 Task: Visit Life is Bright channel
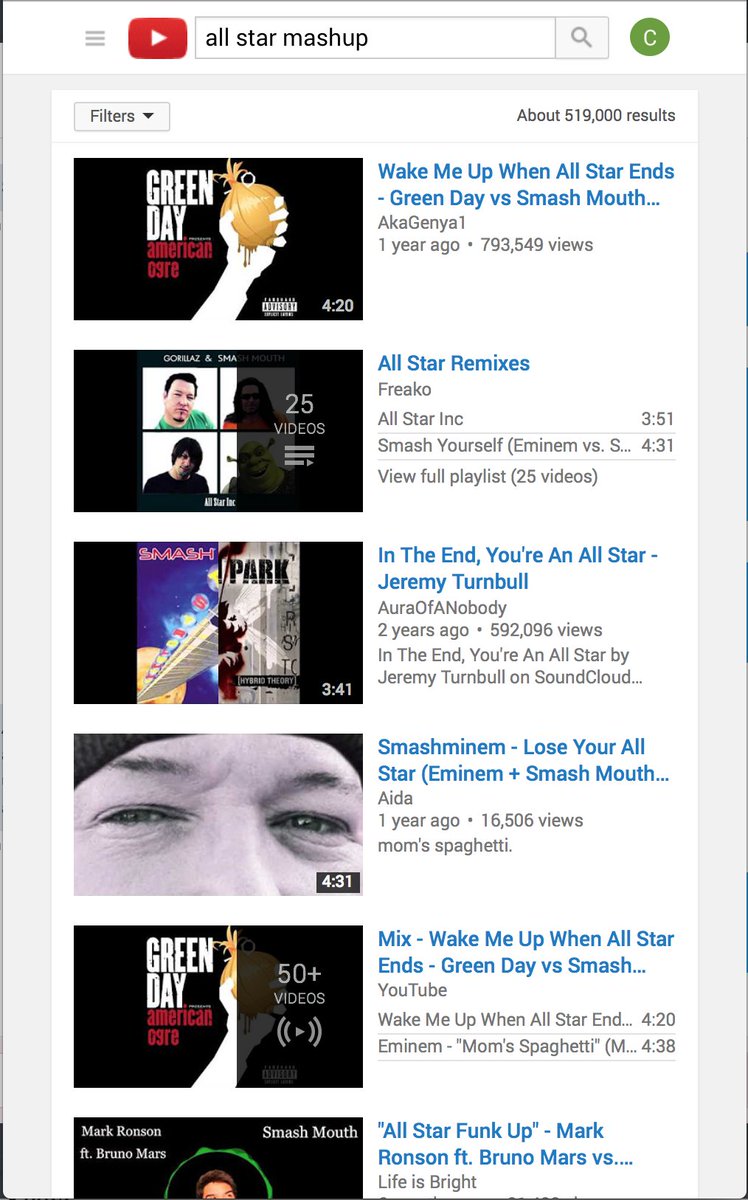point(427,1181)
